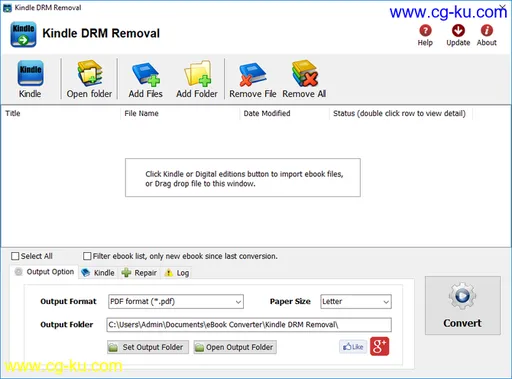This screenshot has height=379, width=512.
Task: Click the Add Folder icon
Action: 197,73
